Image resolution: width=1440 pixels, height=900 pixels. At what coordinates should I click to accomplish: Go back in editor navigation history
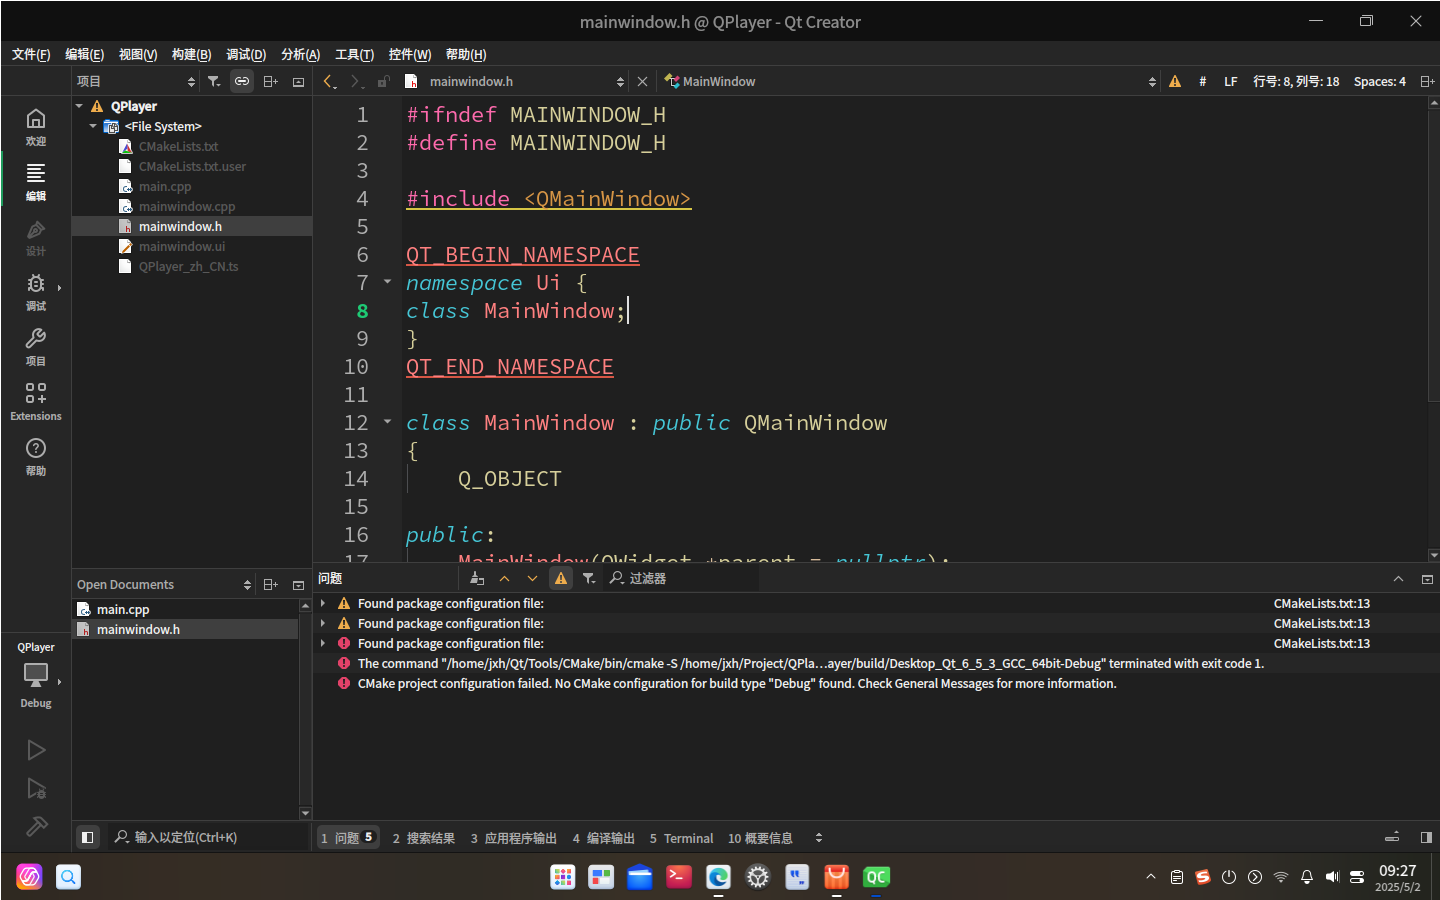[x=329, y=81]
